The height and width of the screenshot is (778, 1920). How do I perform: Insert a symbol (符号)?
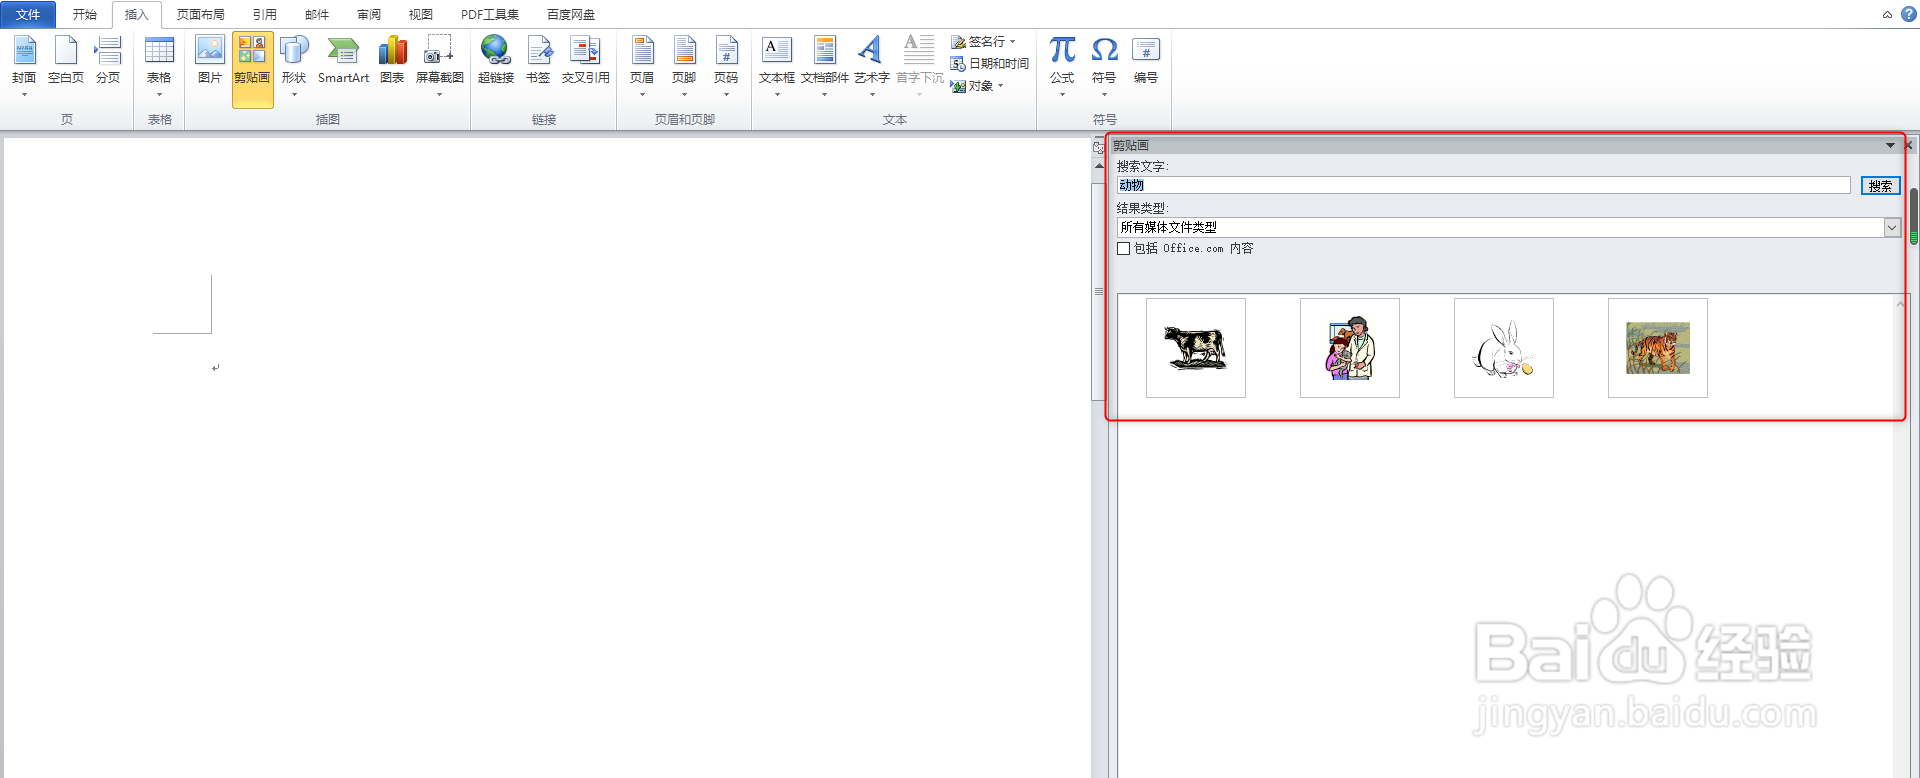coord(1104,65)
